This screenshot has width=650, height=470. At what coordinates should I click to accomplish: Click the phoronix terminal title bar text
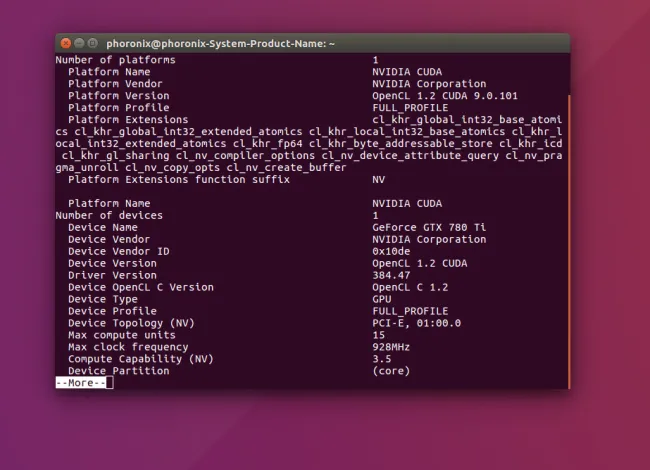point(220,43)
